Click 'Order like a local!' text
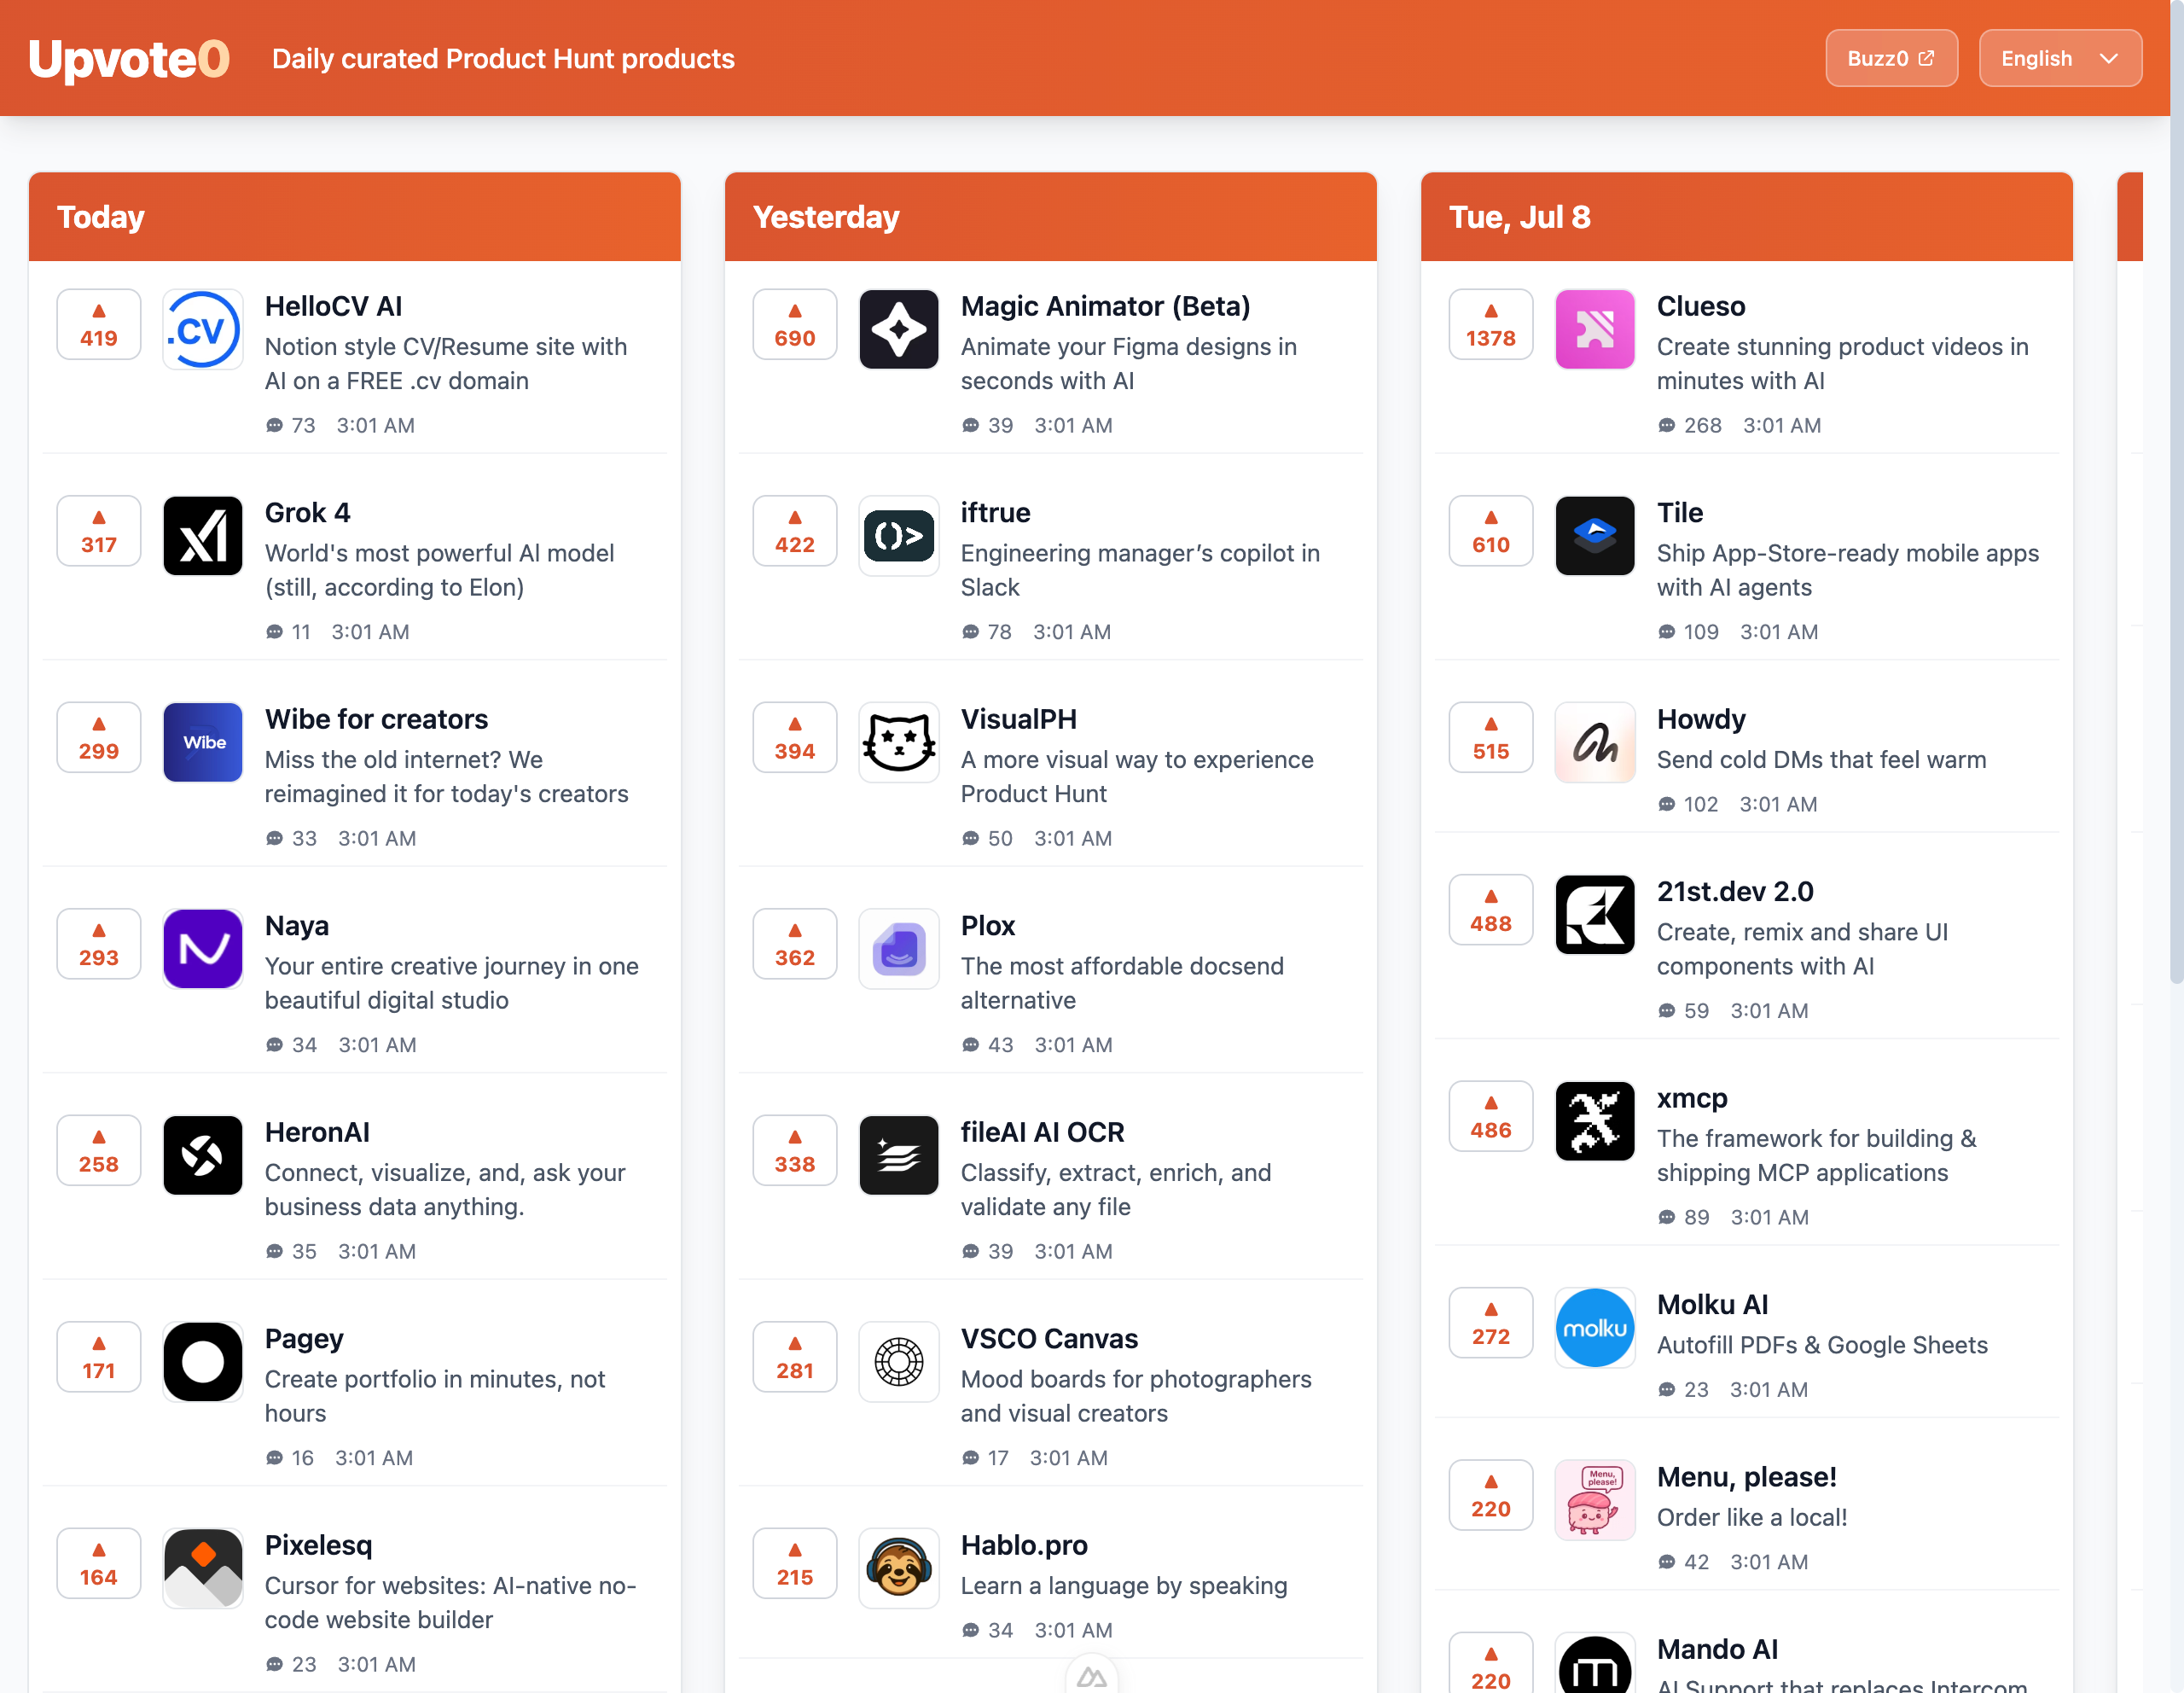 tap(1751, 1518)
